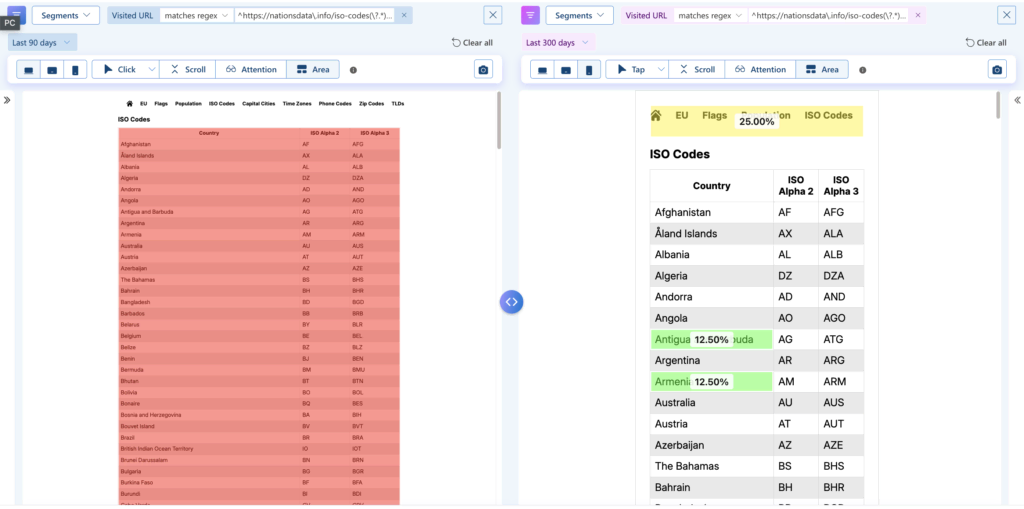Switch left heatmap to Scroll view
This screenshot has height=509, width=1024.
187,70
